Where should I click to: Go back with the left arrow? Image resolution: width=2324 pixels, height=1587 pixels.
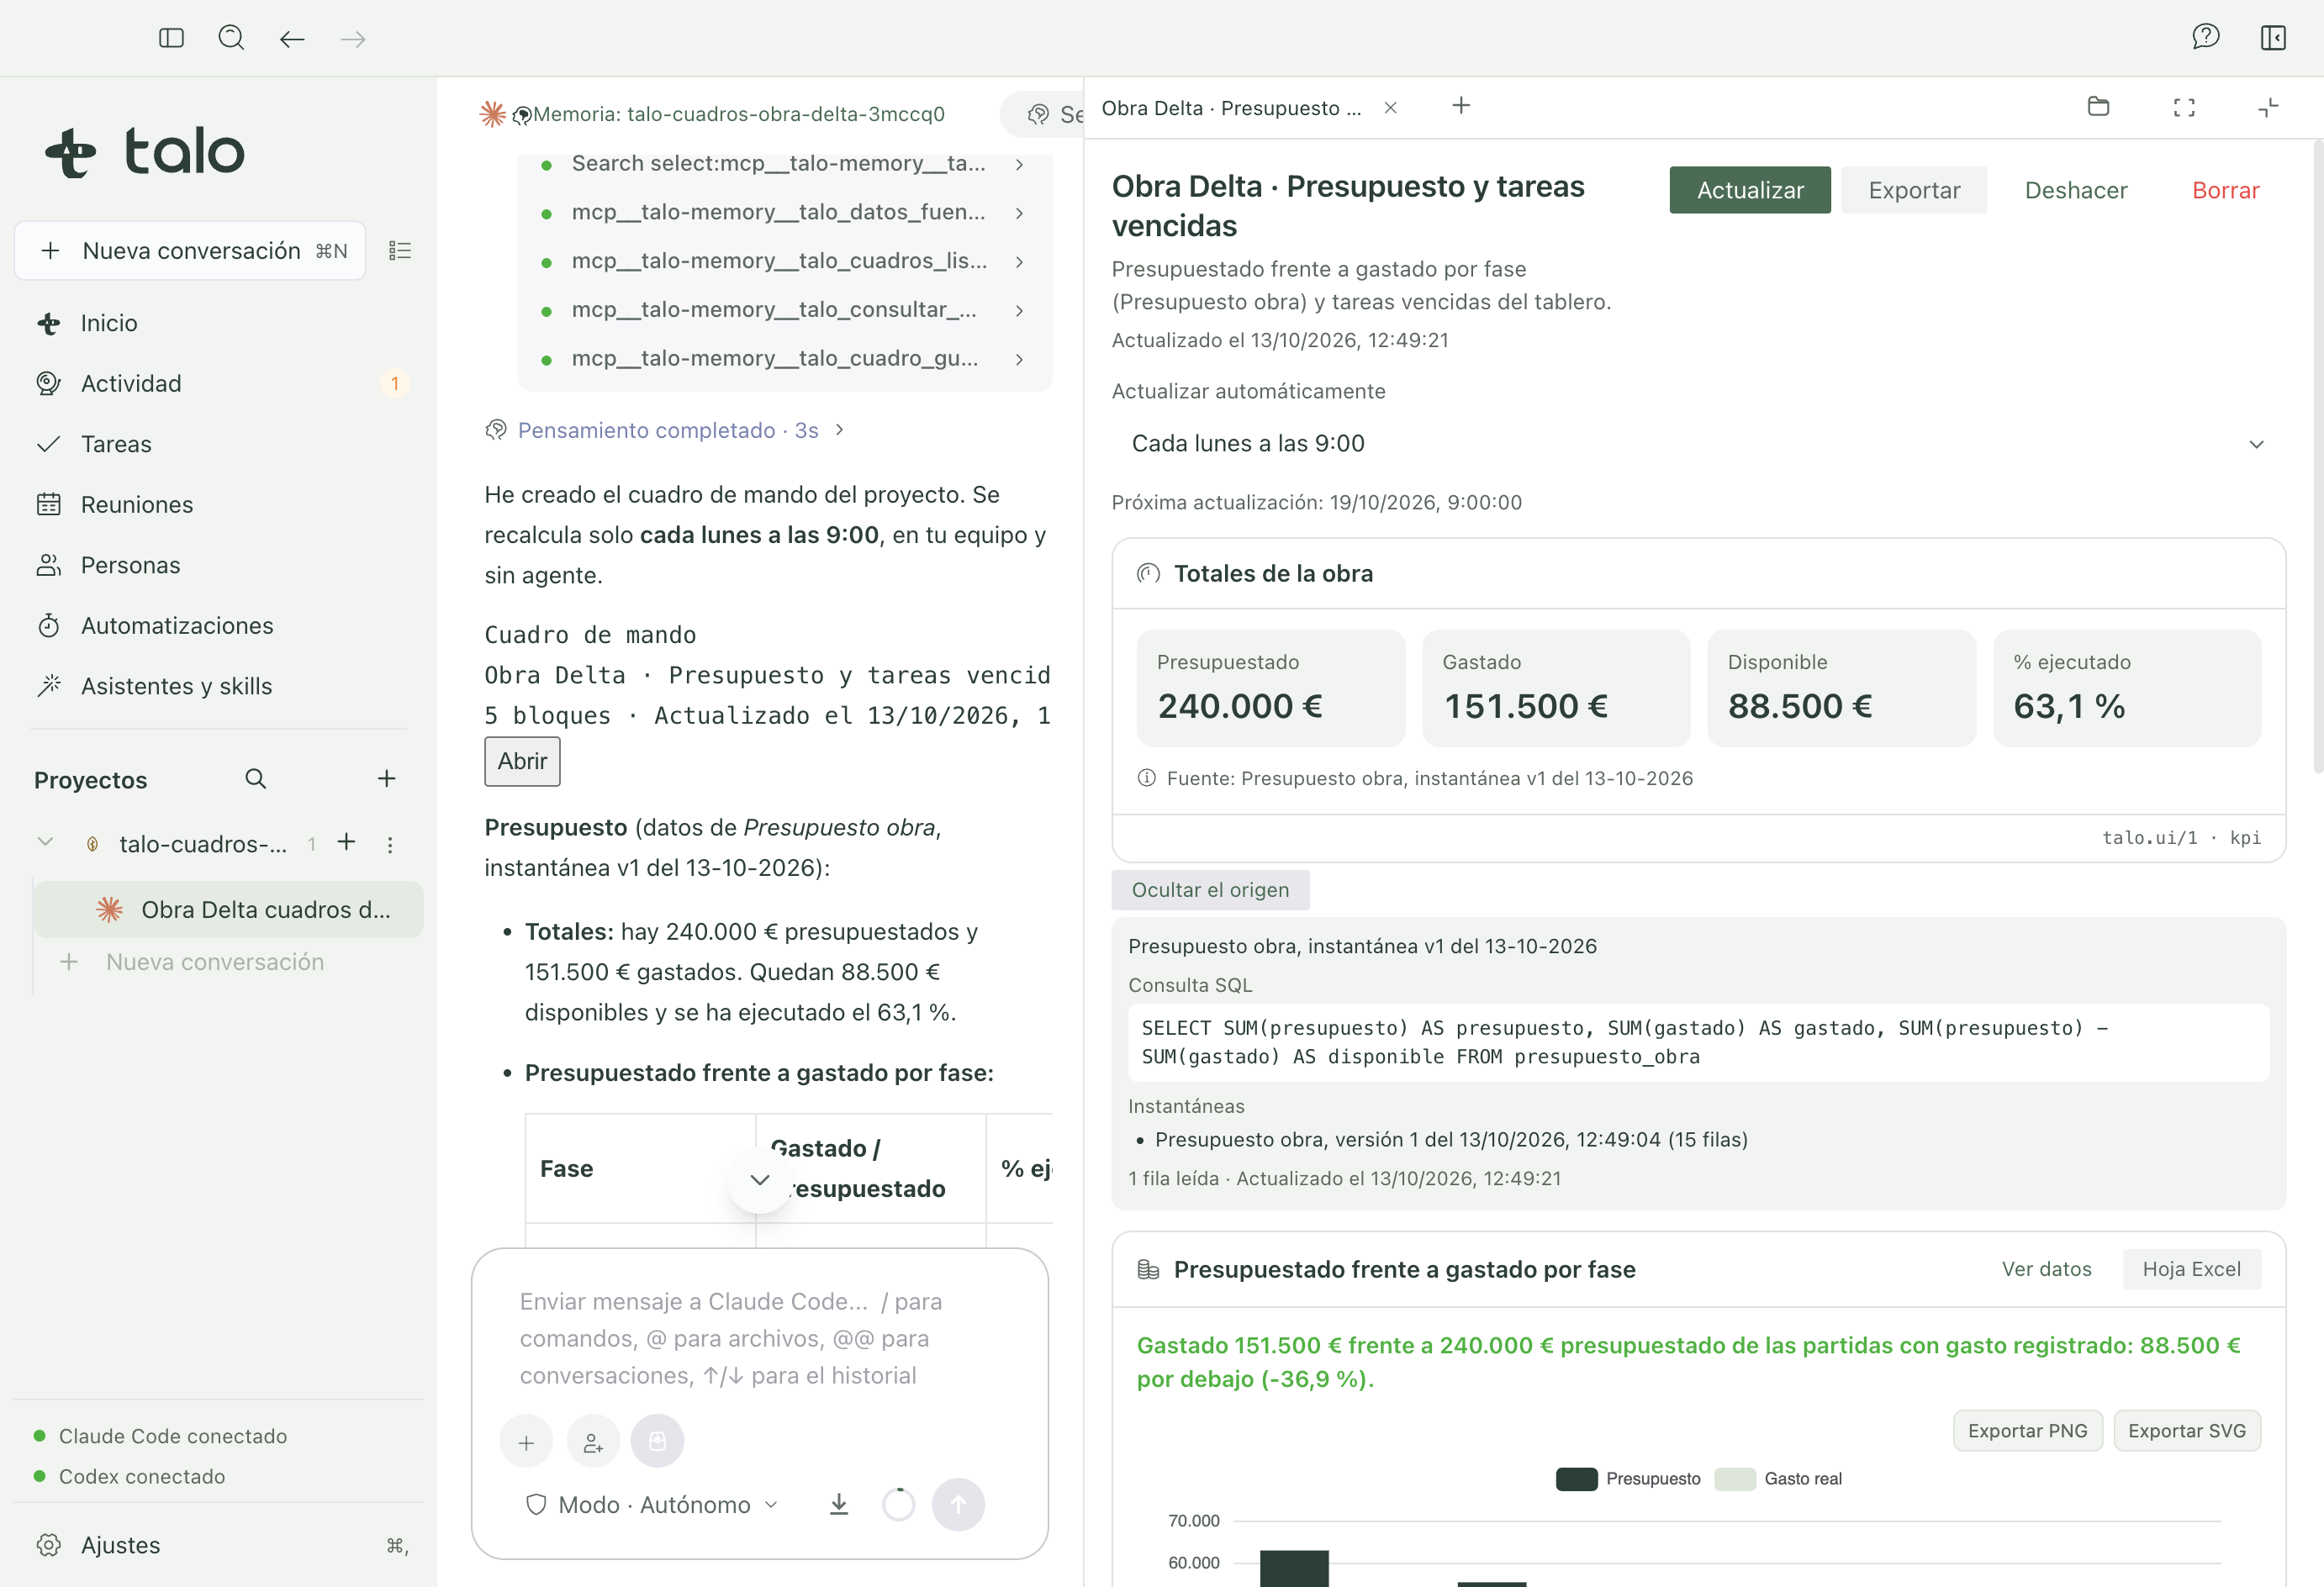point(292,39)
